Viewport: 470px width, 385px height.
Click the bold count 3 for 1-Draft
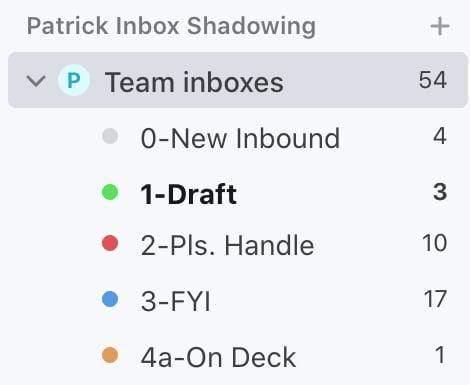point(440,192)
